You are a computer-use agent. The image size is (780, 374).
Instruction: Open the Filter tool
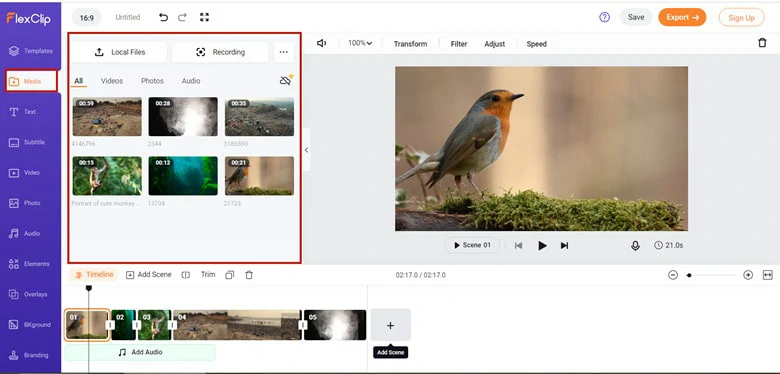pos(459,44)
